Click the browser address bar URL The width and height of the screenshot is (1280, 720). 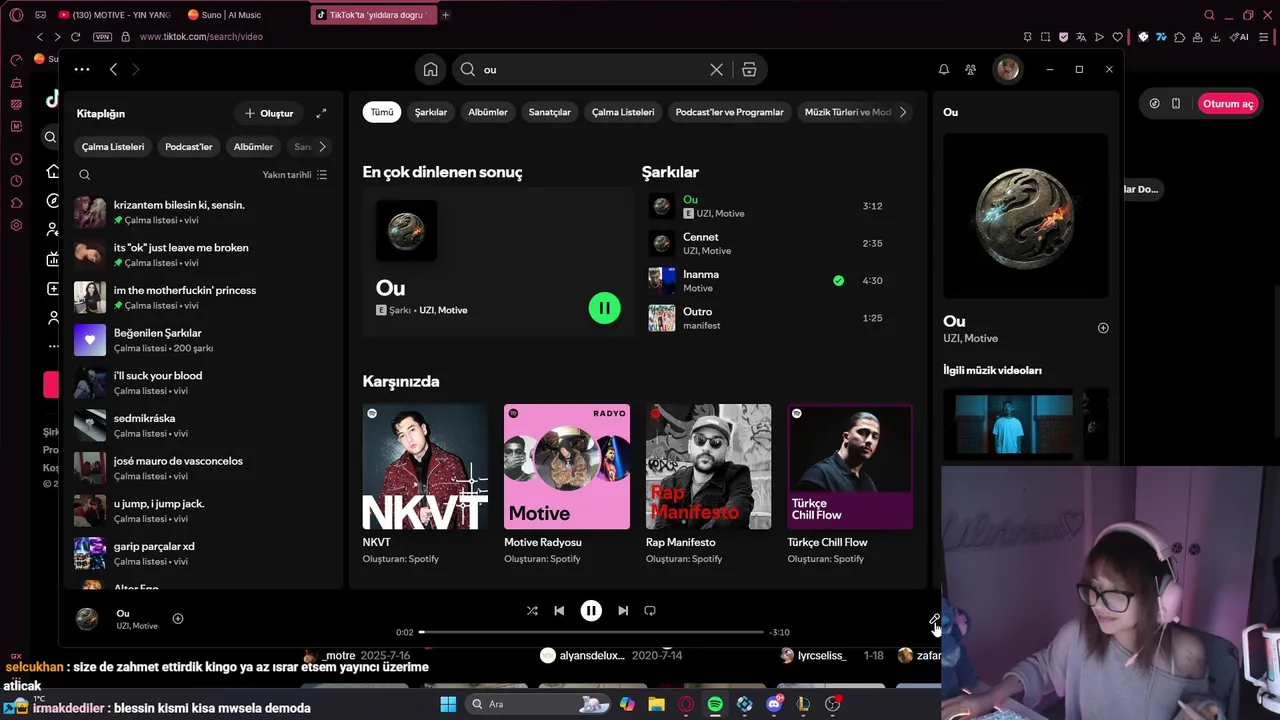click(201, 37)
